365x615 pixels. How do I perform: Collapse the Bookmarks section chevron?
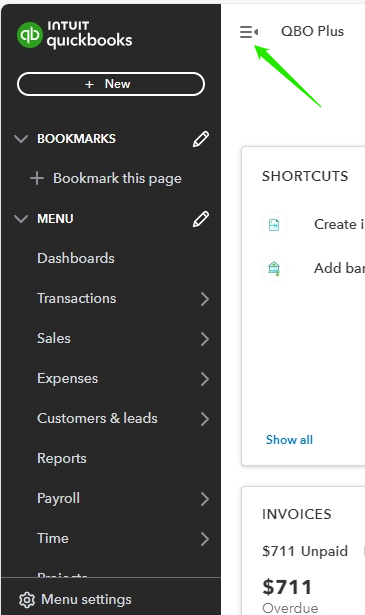click(x=21, y=139)
